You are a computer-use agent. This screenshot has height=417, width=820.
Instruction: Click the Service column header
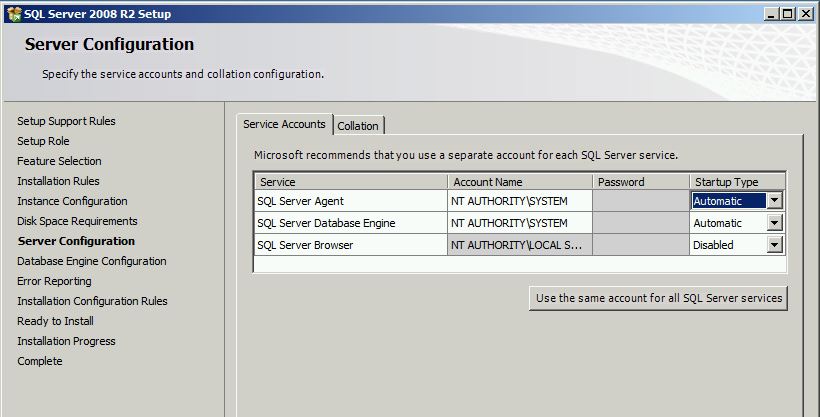350,182
